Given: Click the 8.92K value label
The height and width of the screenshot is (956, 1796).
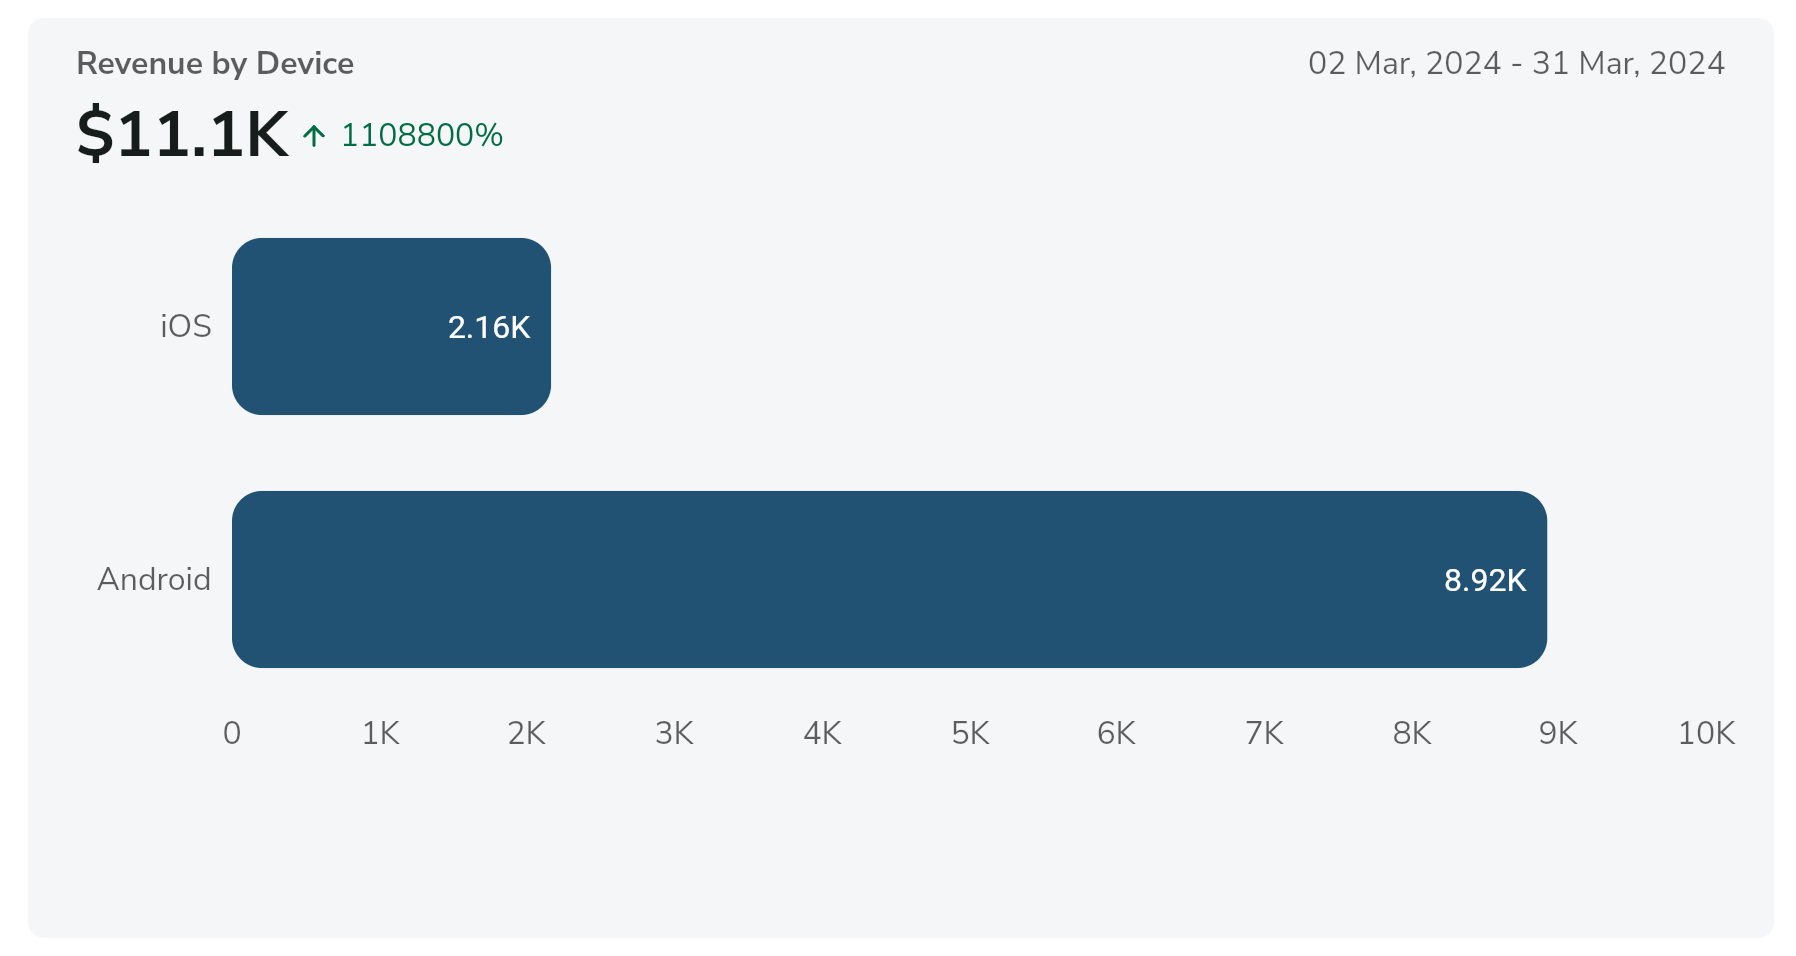Looking at the screenshot, I should coord(1485,580).
